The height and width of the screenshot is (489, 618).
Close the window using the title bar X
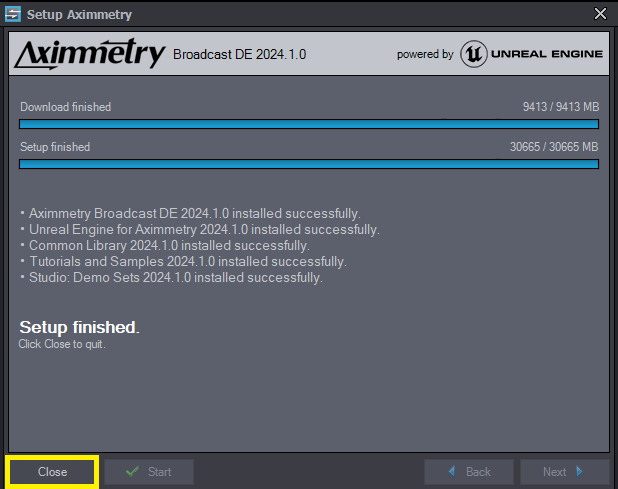click(x=600, y=14)
